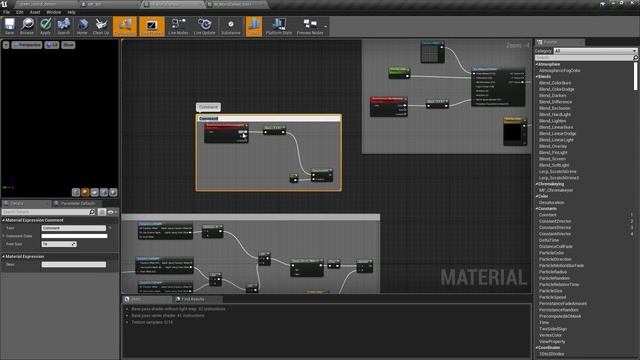The height and width of the screenshot is (360, 640).
Task: Select AtmosphericFogColor in the palette
Action: click(x=559, y=70)
